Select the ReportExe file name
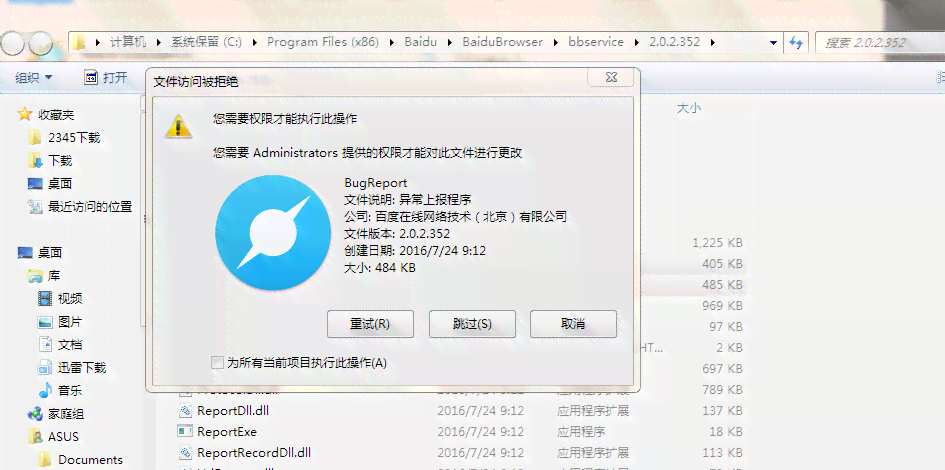Screen dimensions: 945x470 [227, 432]
